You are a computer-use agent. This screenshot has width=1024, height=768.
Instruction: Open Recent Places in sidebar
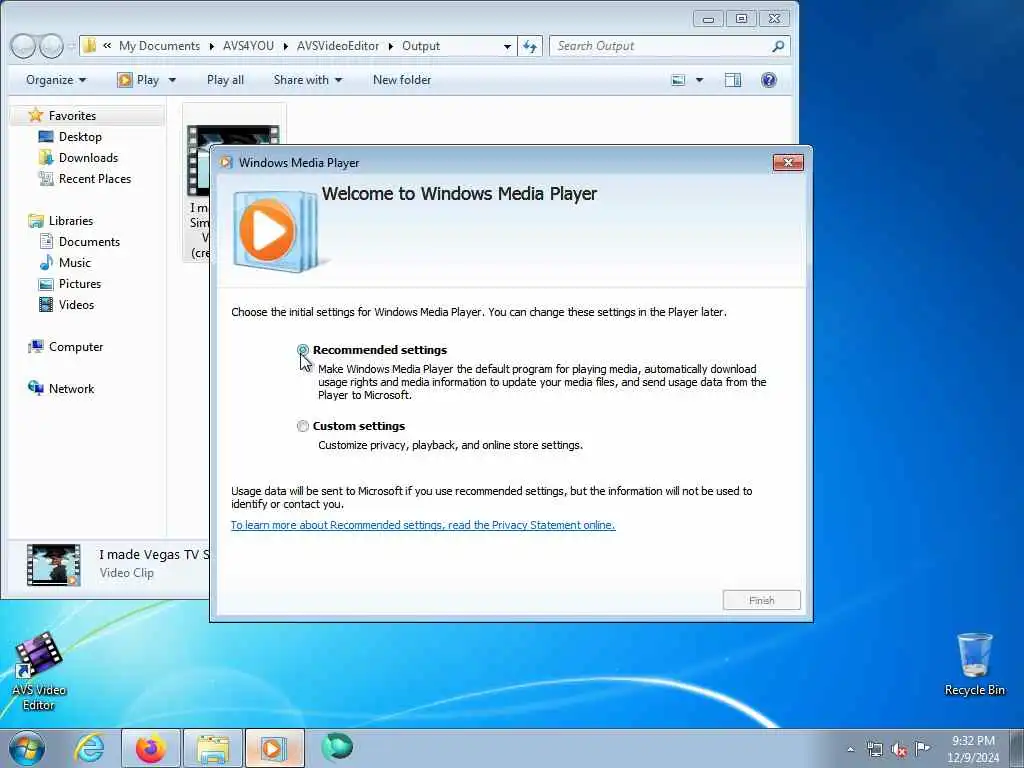pos(95,178)
